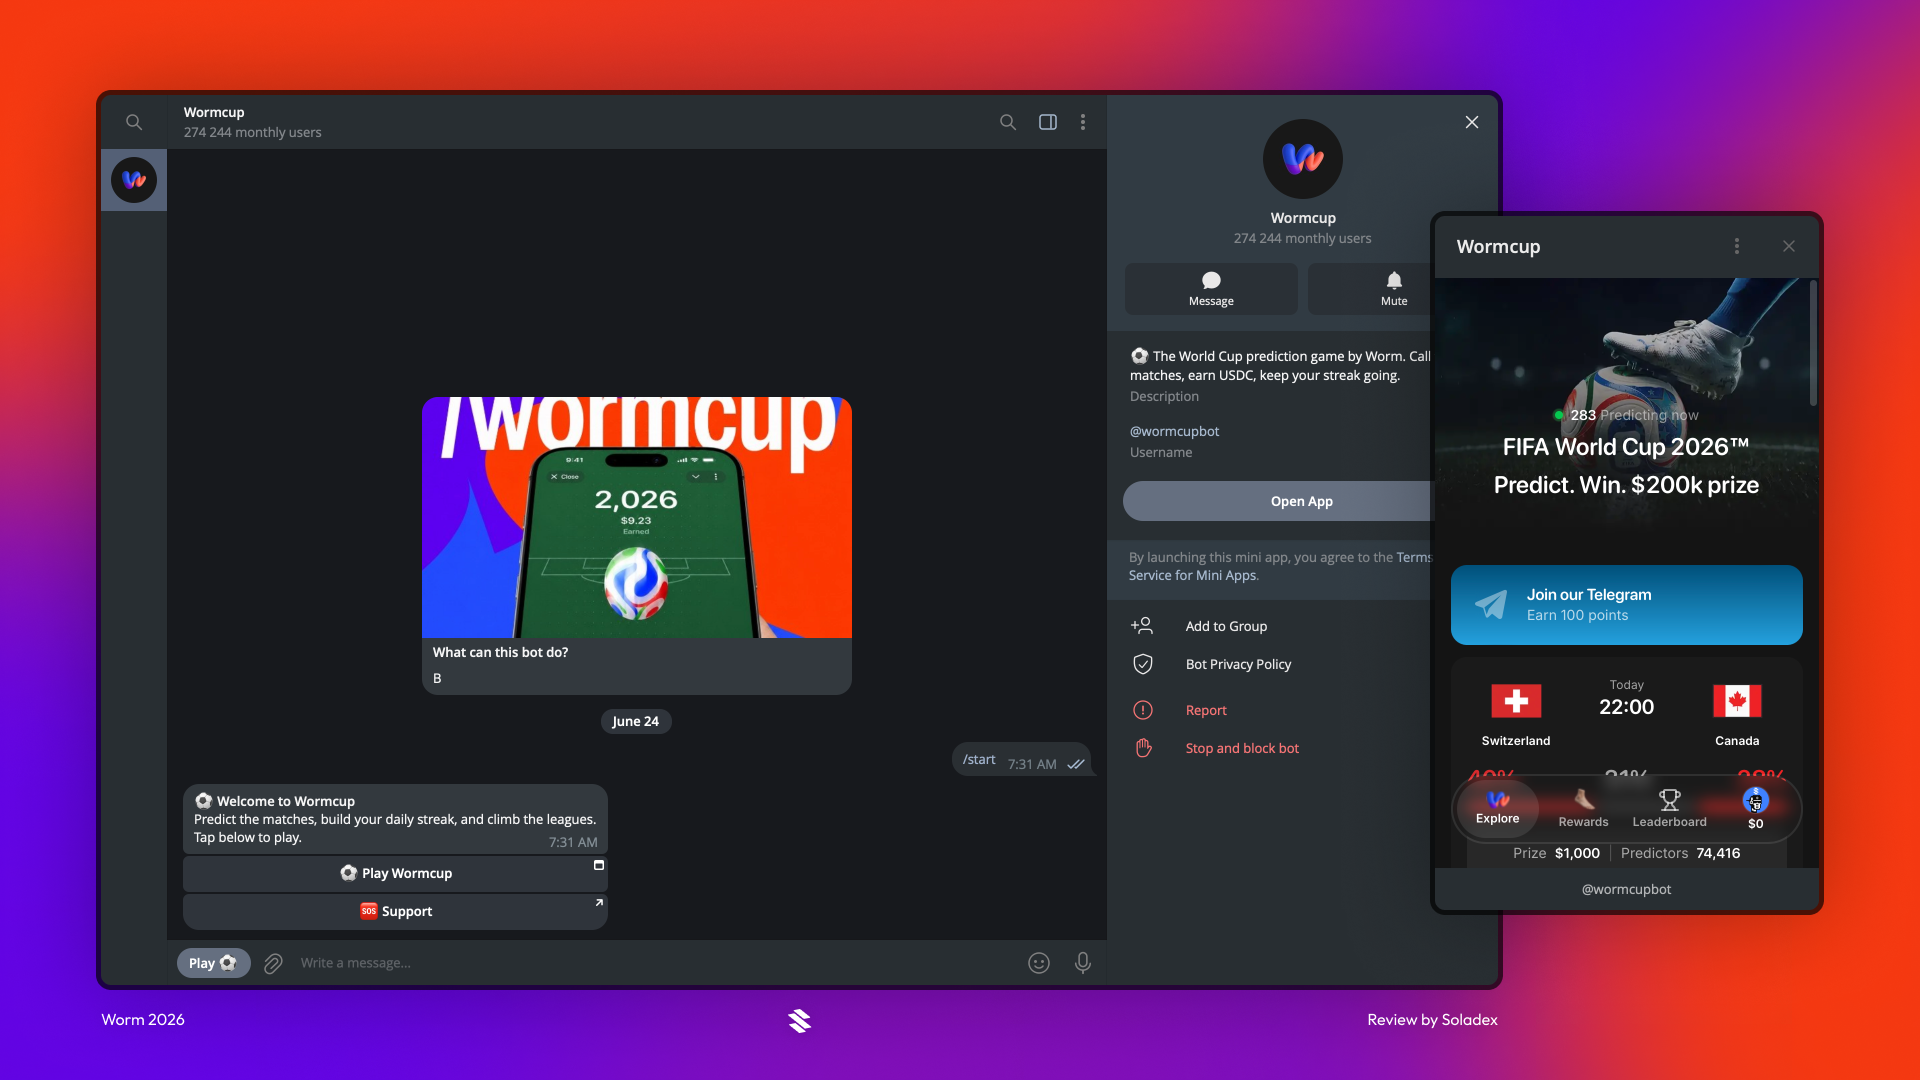Open chat header three-dot menu

point(1083,122)
